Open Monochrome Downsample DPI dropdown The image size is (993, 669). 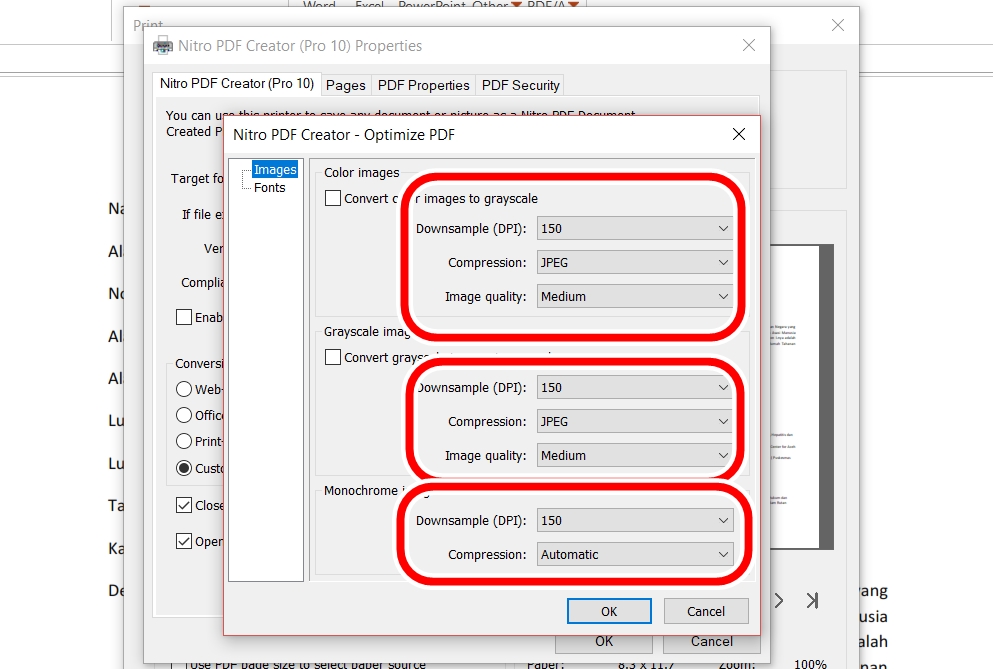tap(635, 521)
